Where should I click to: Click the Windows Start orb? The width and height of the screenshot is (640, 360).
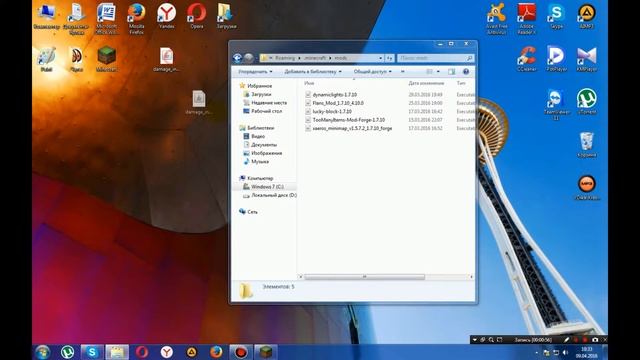(x=43, y=352)
